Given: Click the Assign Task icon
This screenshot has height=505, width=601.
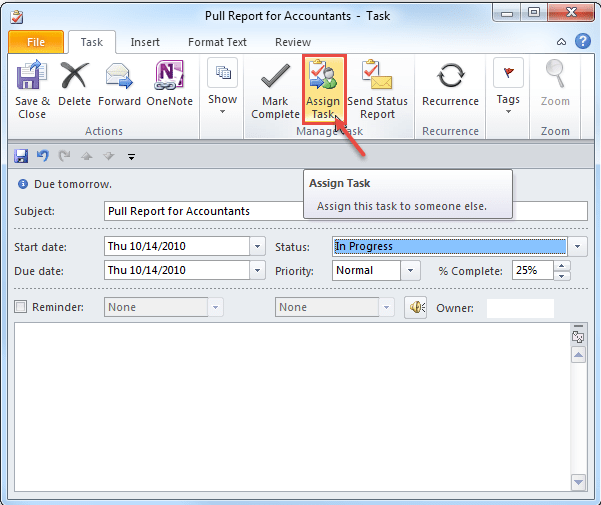Looking at the screenshot, I should pyautogui.click(x=324, y=89).
